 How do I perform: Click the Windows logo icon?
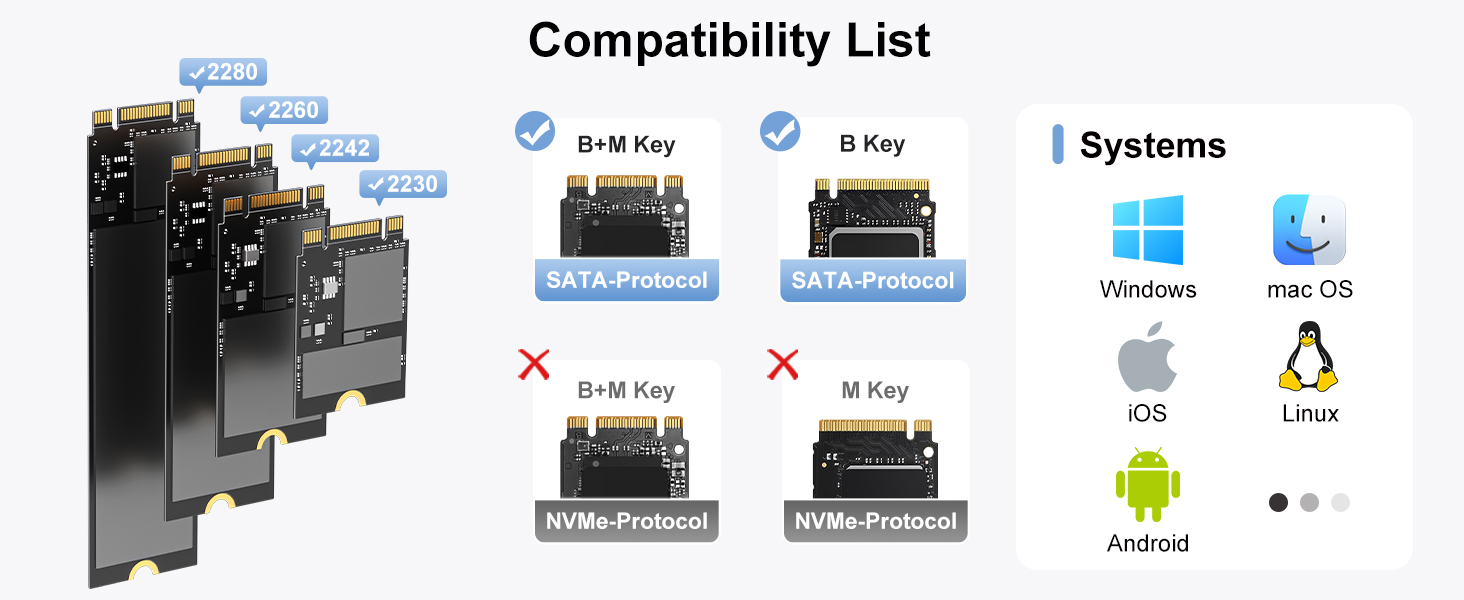(x=1147, y=230)
